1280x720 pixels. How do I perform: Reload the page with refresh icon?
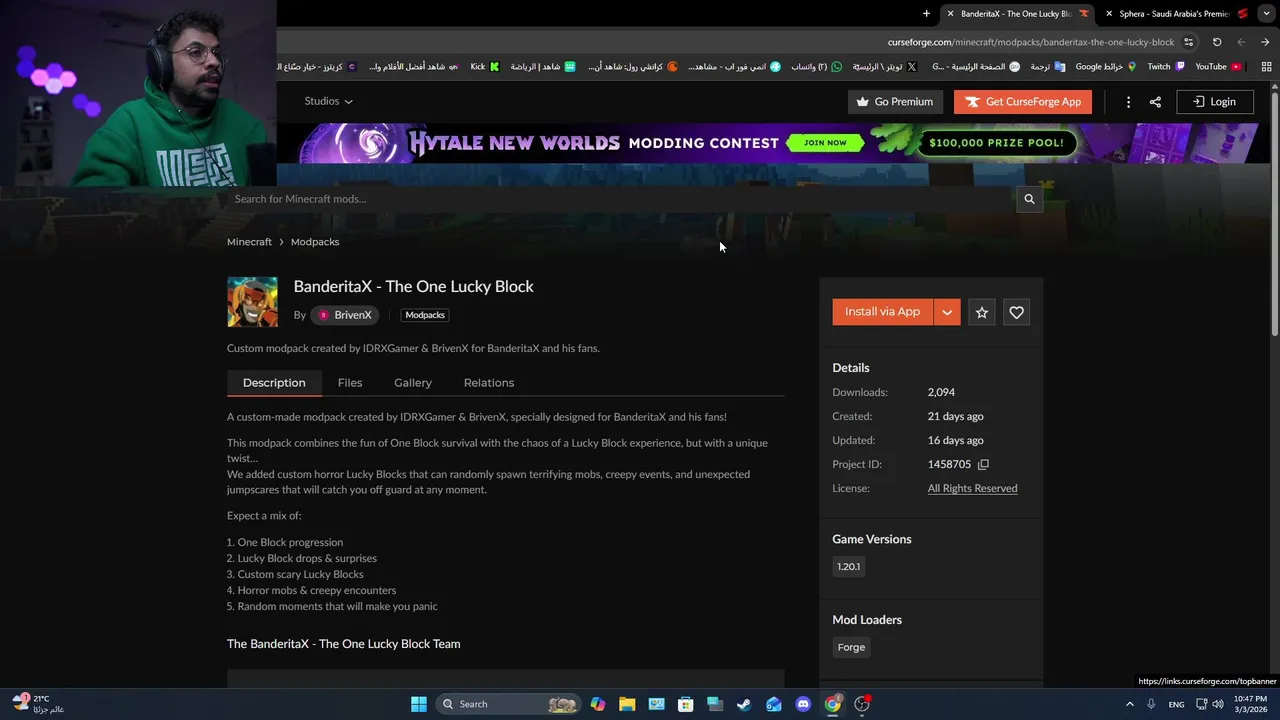pyautogui.click(x=1217, y=42)
